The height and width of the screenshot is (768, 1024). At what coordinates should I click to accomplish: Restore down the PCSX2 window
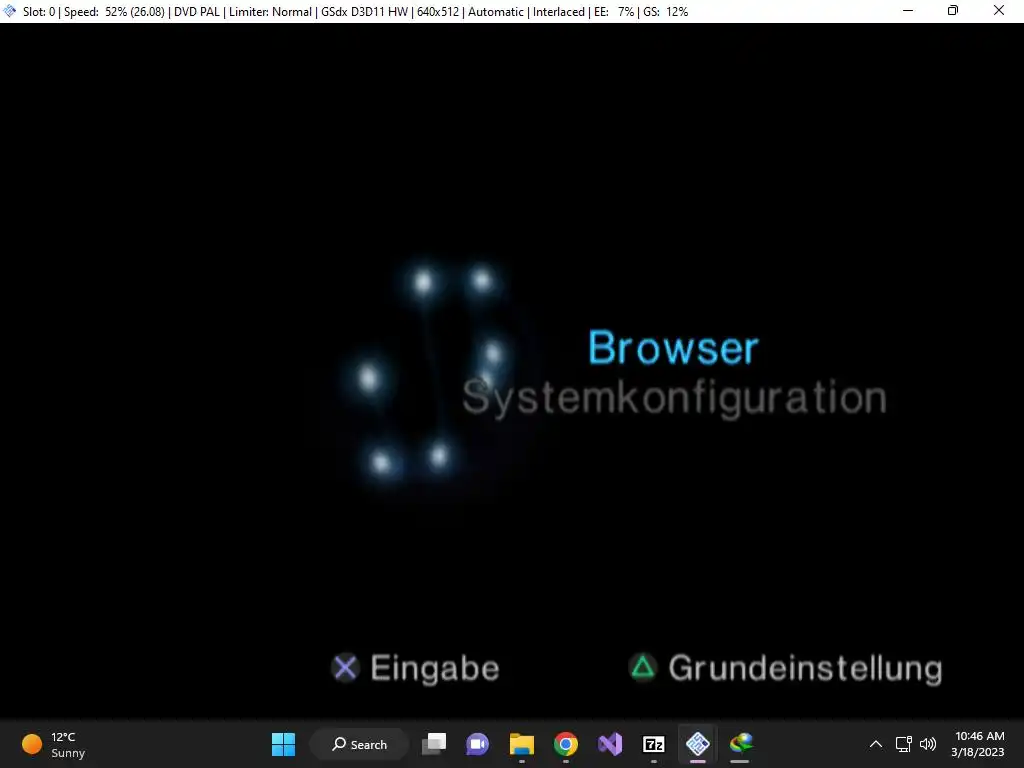(953, 10)
